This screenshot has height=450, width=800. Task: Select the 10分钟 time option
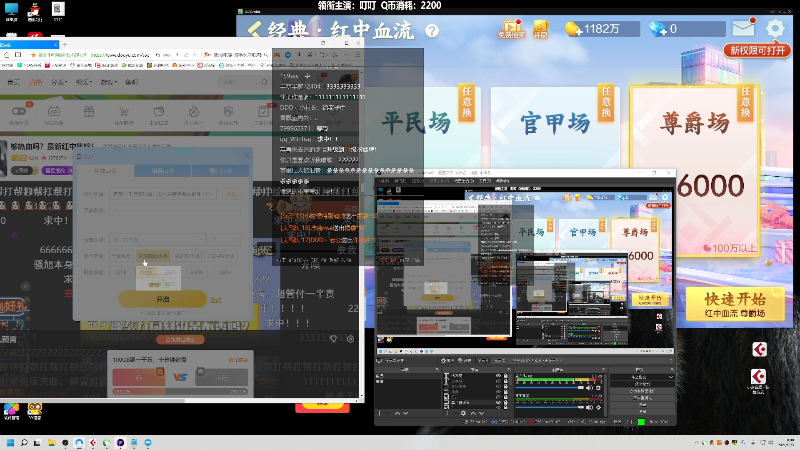[224, 272]
